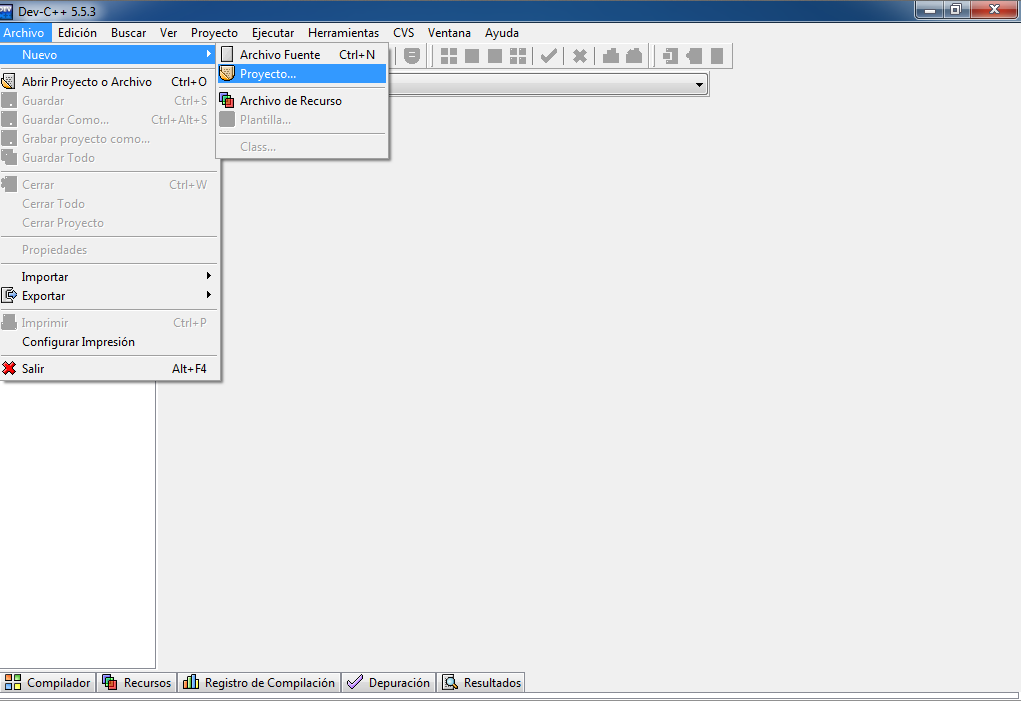This screenshot has height=701, width=1021.
Task: Click the syntax check checkmark toolbar icon
Action: coord(548,55)
